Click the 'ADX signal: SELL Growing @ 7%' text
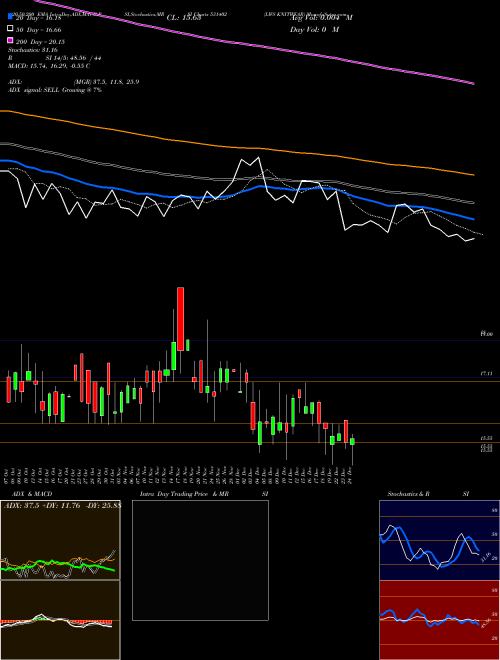The height and width of the screenshot is (660, 500). (x=55, y=90)
